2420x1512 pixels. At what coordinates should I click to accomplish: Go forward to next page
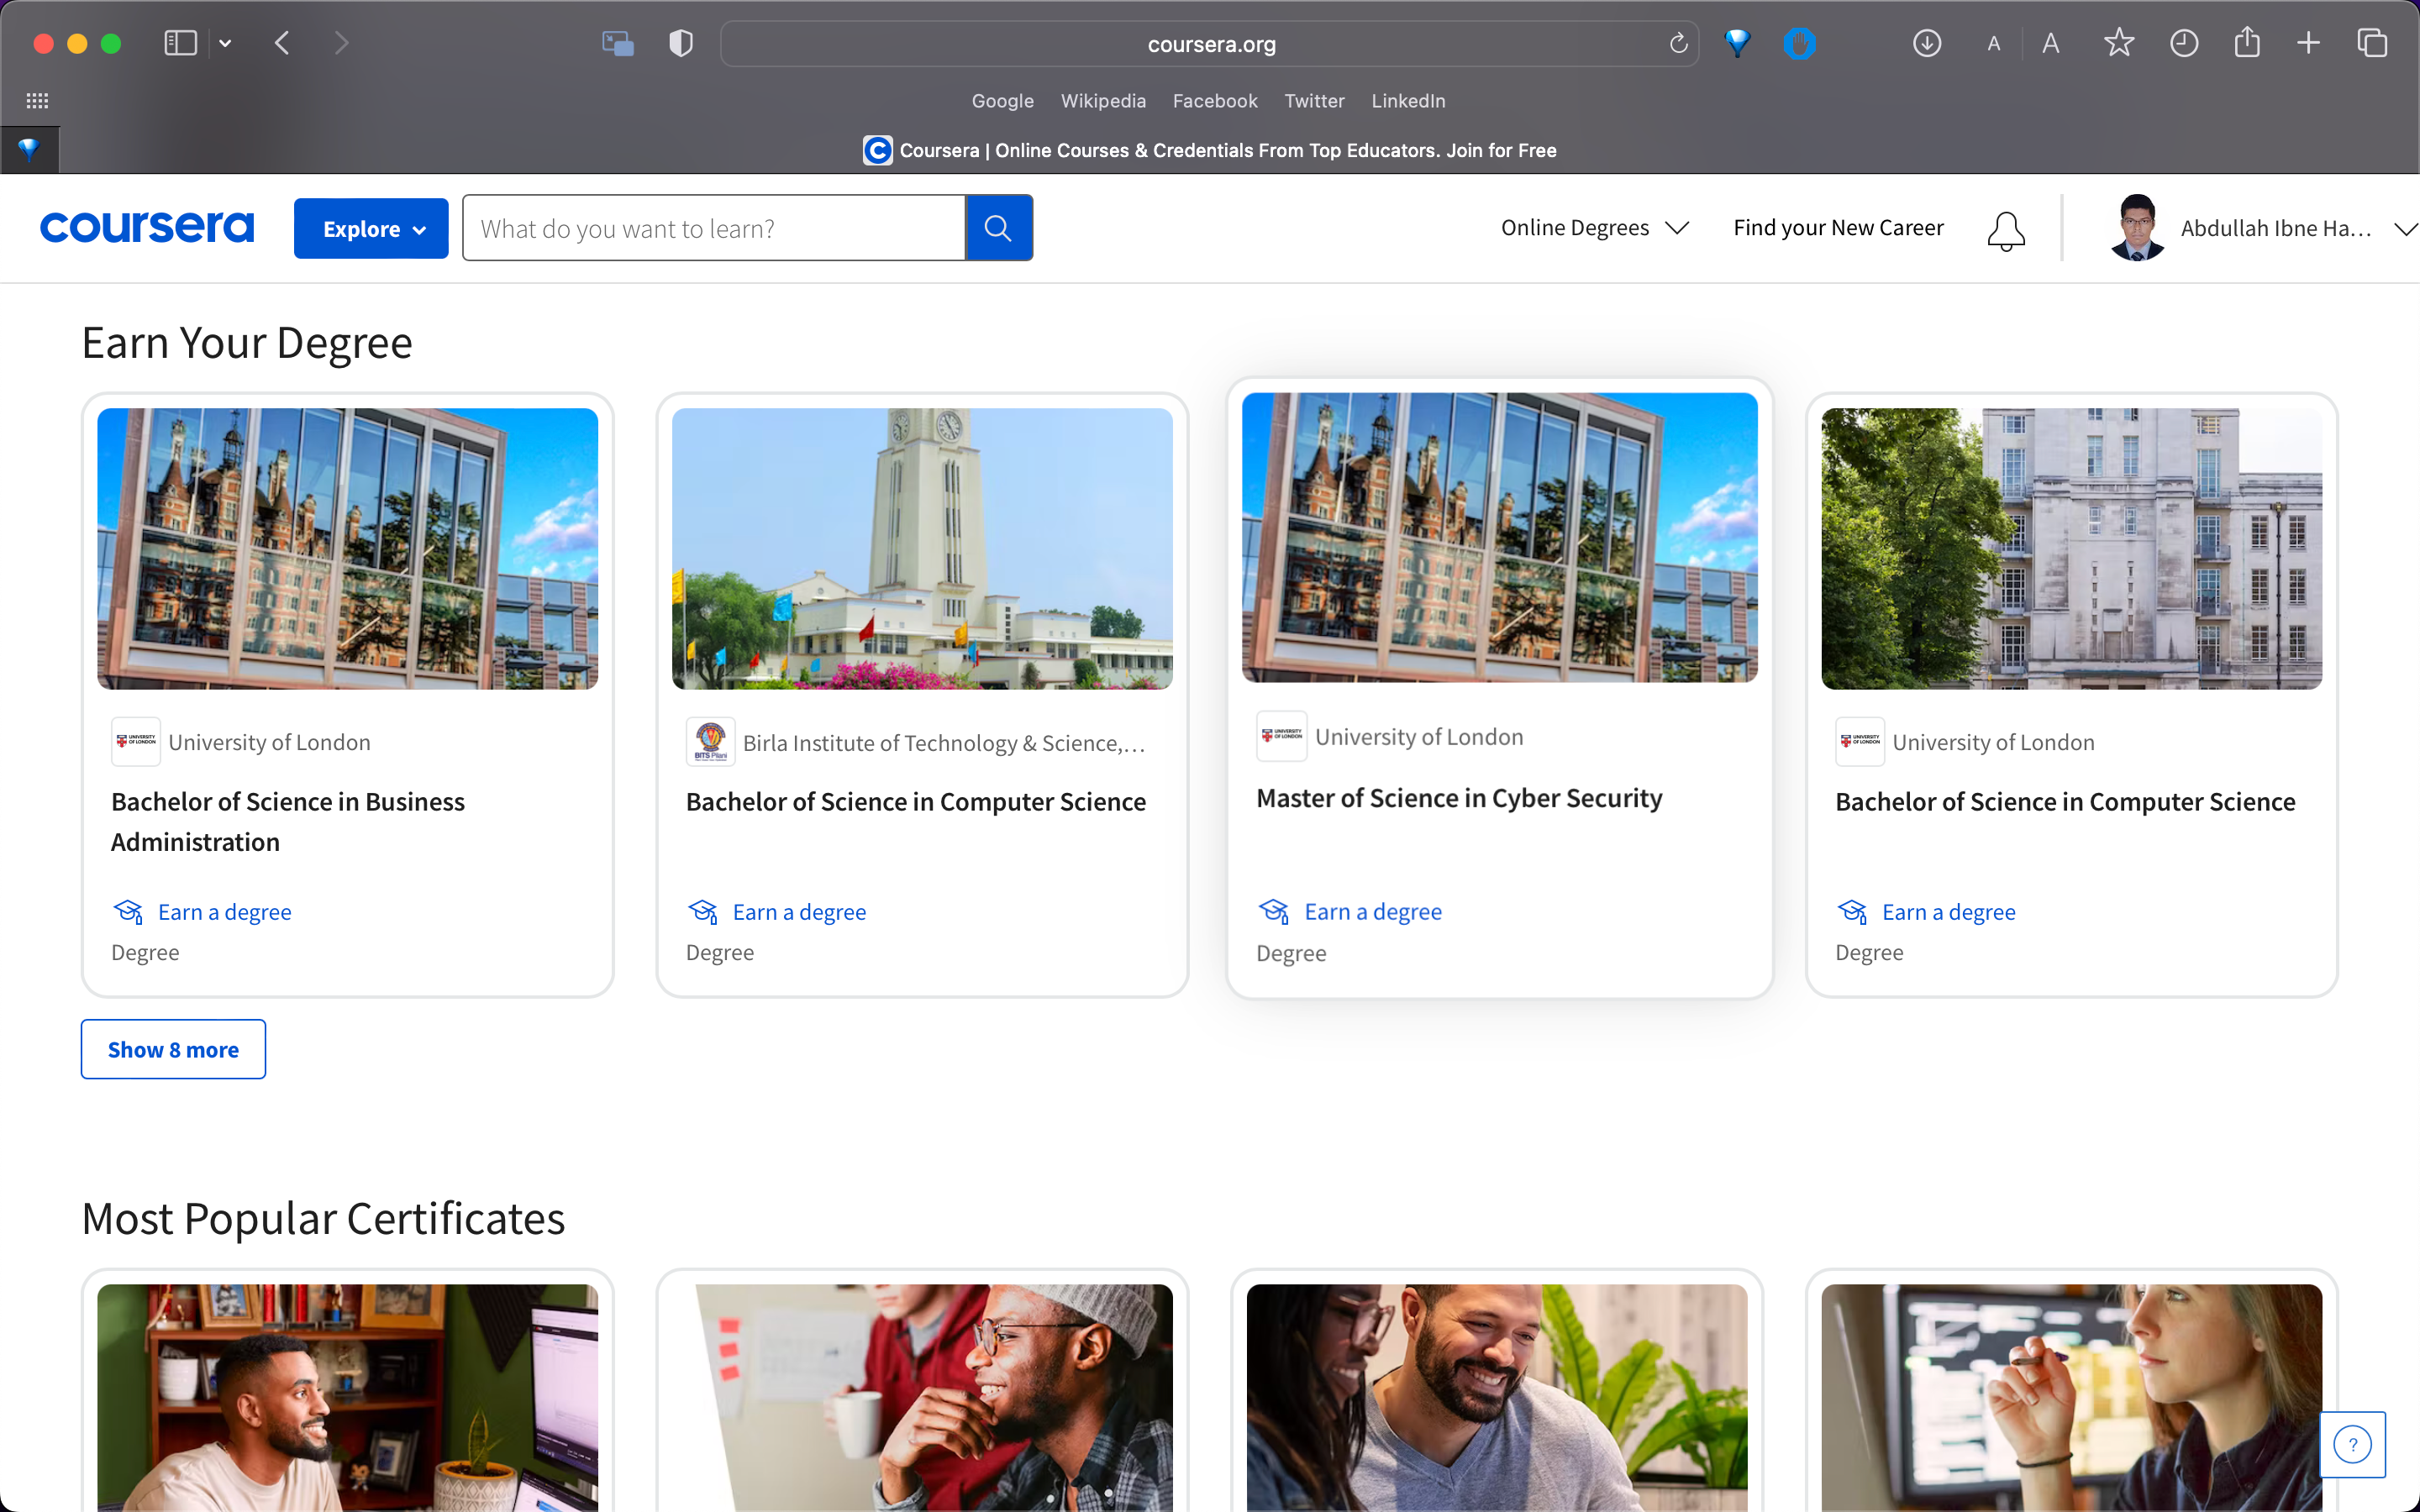coord(342,43)
